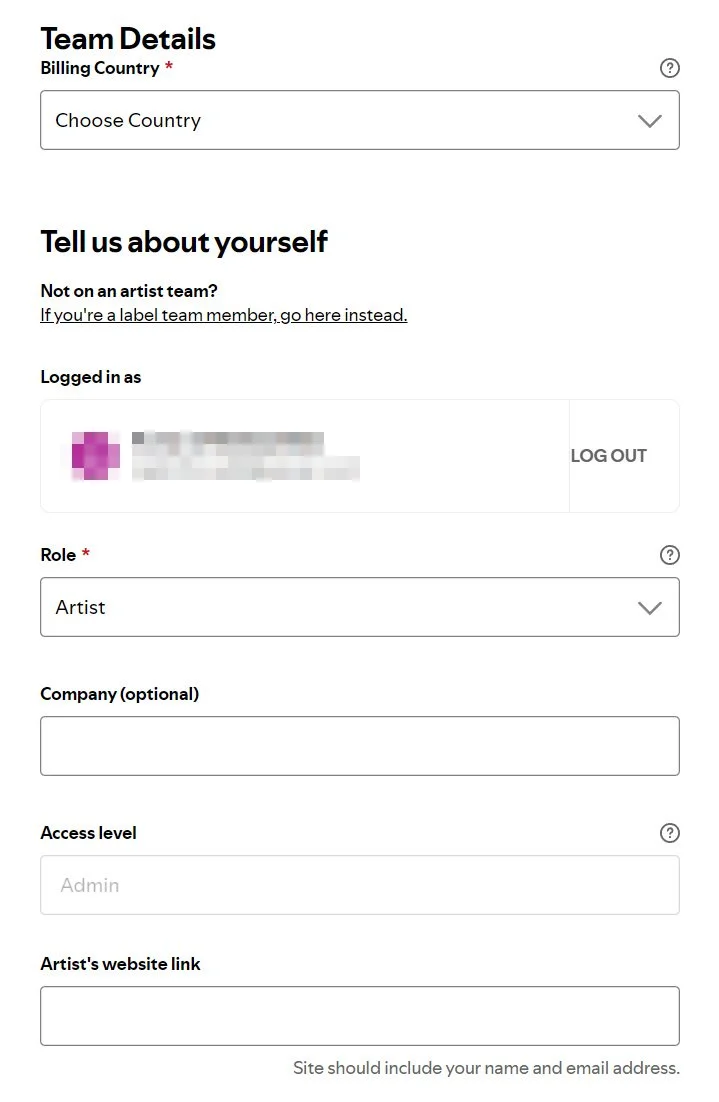Viewport: 719px width, 1102px height.
Task: Log out using the LOG OUT button
Action: pos(609,456)
